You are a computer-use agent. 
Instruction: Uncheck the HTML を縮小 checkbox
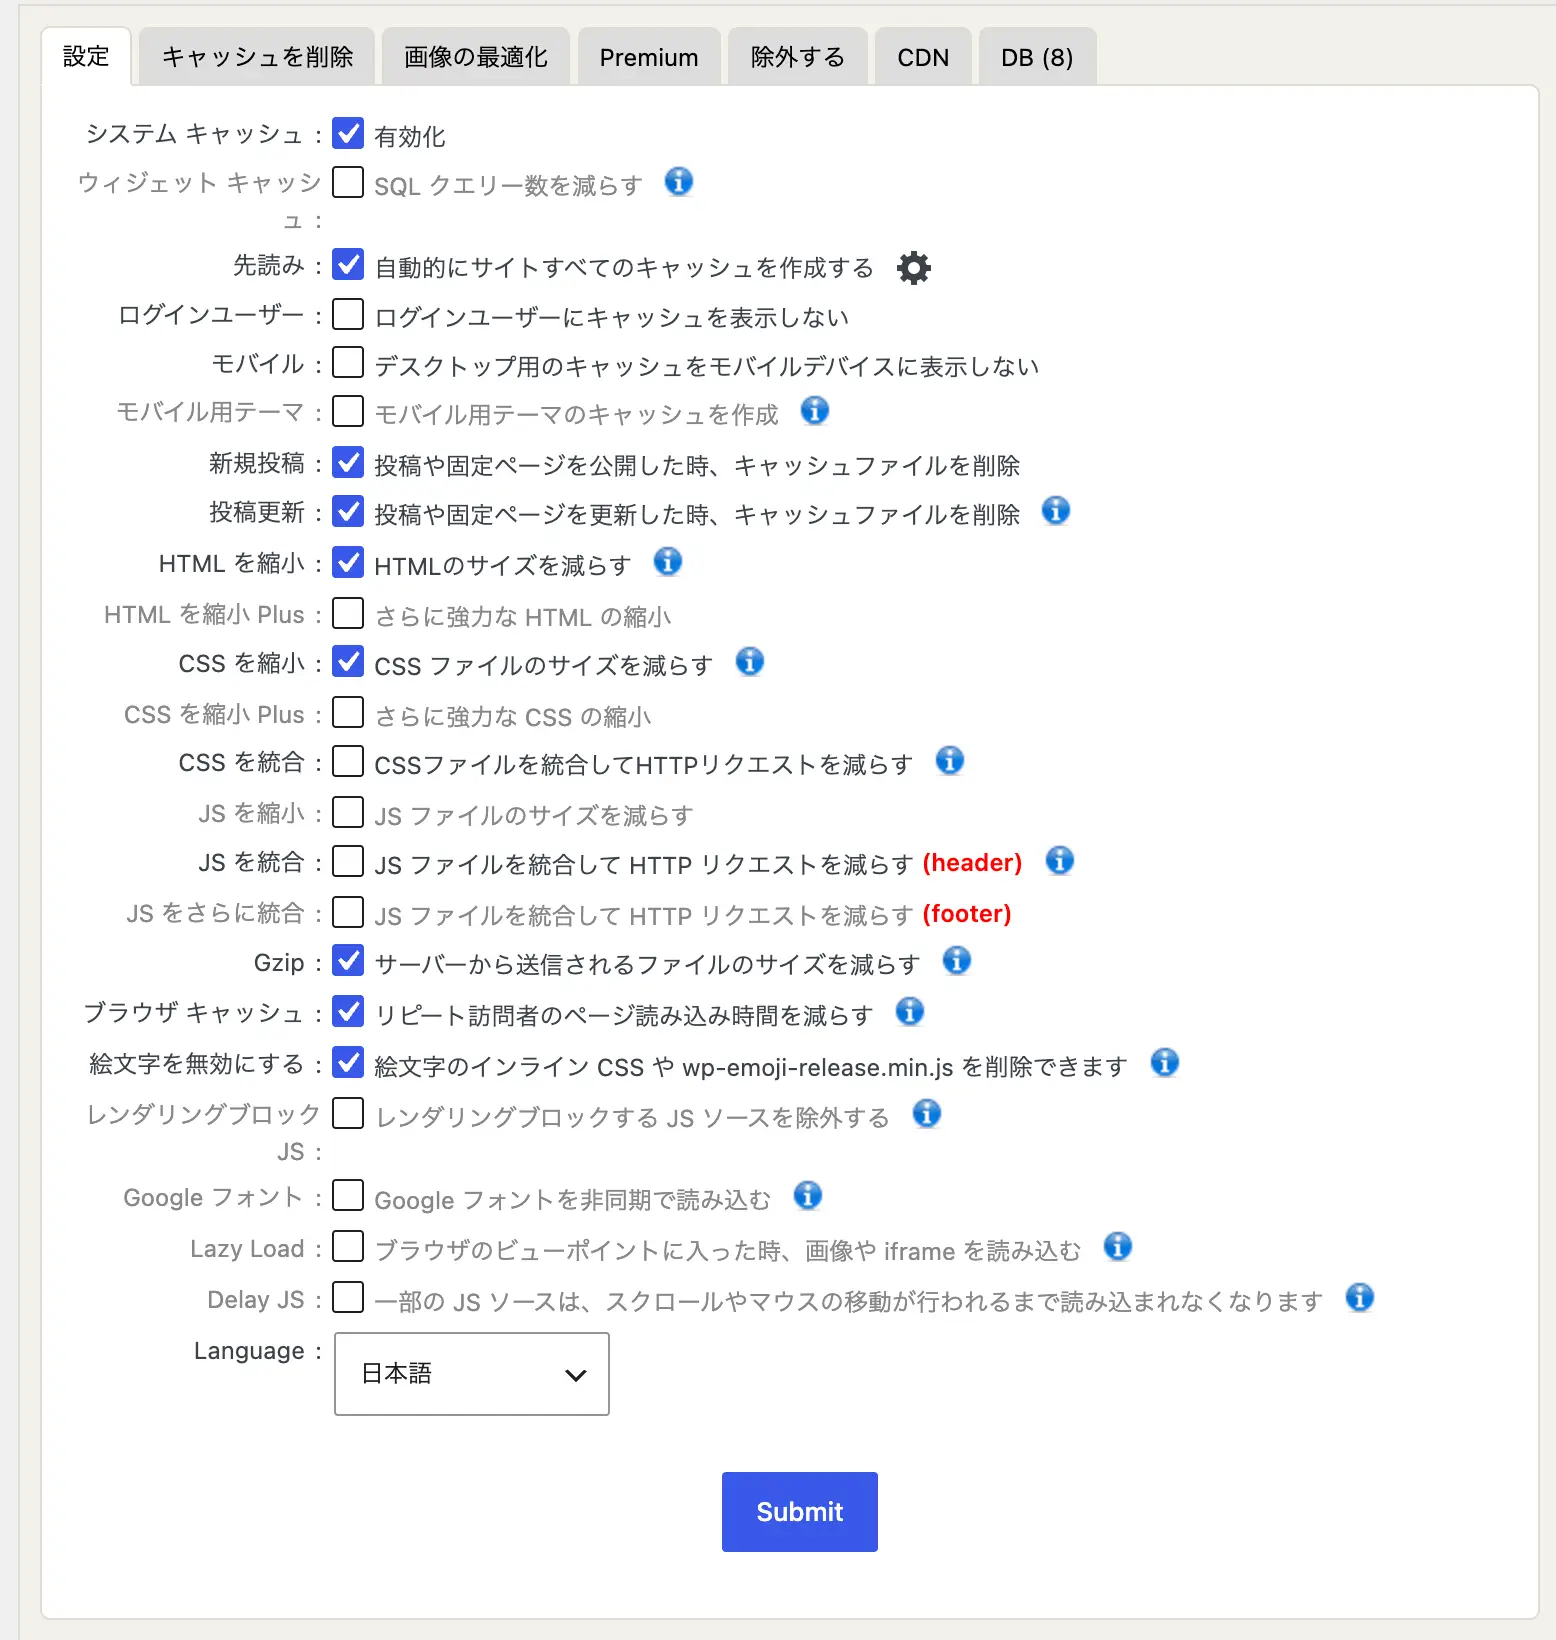[x=348, y=562]
